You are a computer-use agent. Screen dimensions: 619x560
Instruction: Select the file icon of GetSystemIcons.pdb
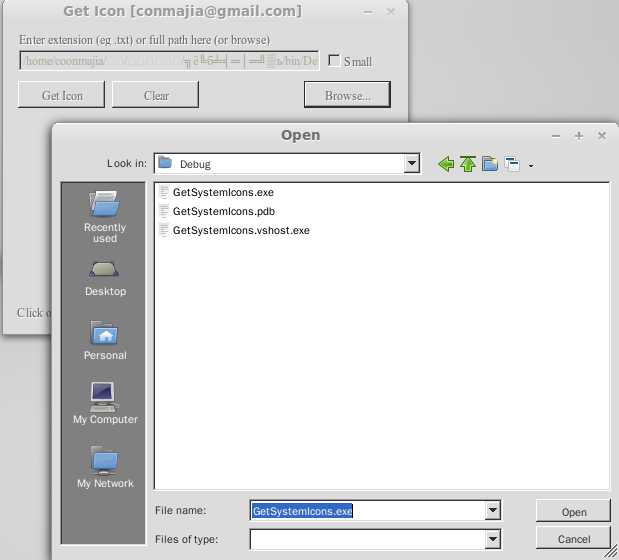click(x=163, y=211)
